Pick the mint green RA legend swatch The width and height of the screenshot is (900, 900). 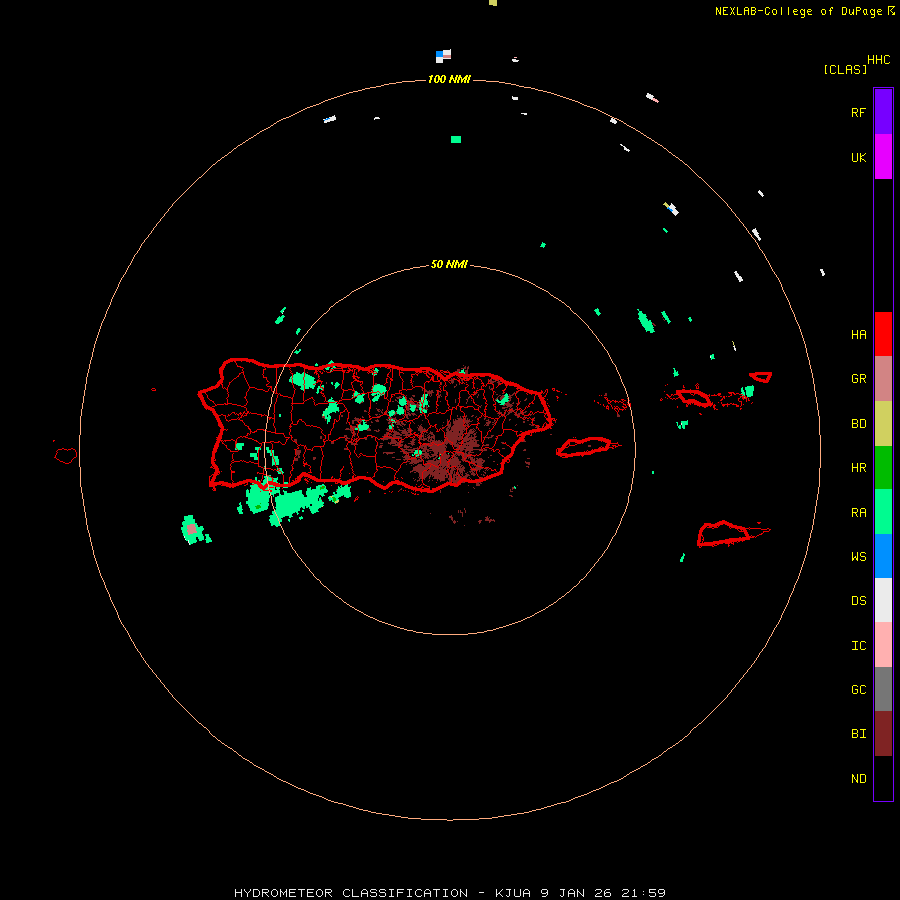[x=883, y=512]
